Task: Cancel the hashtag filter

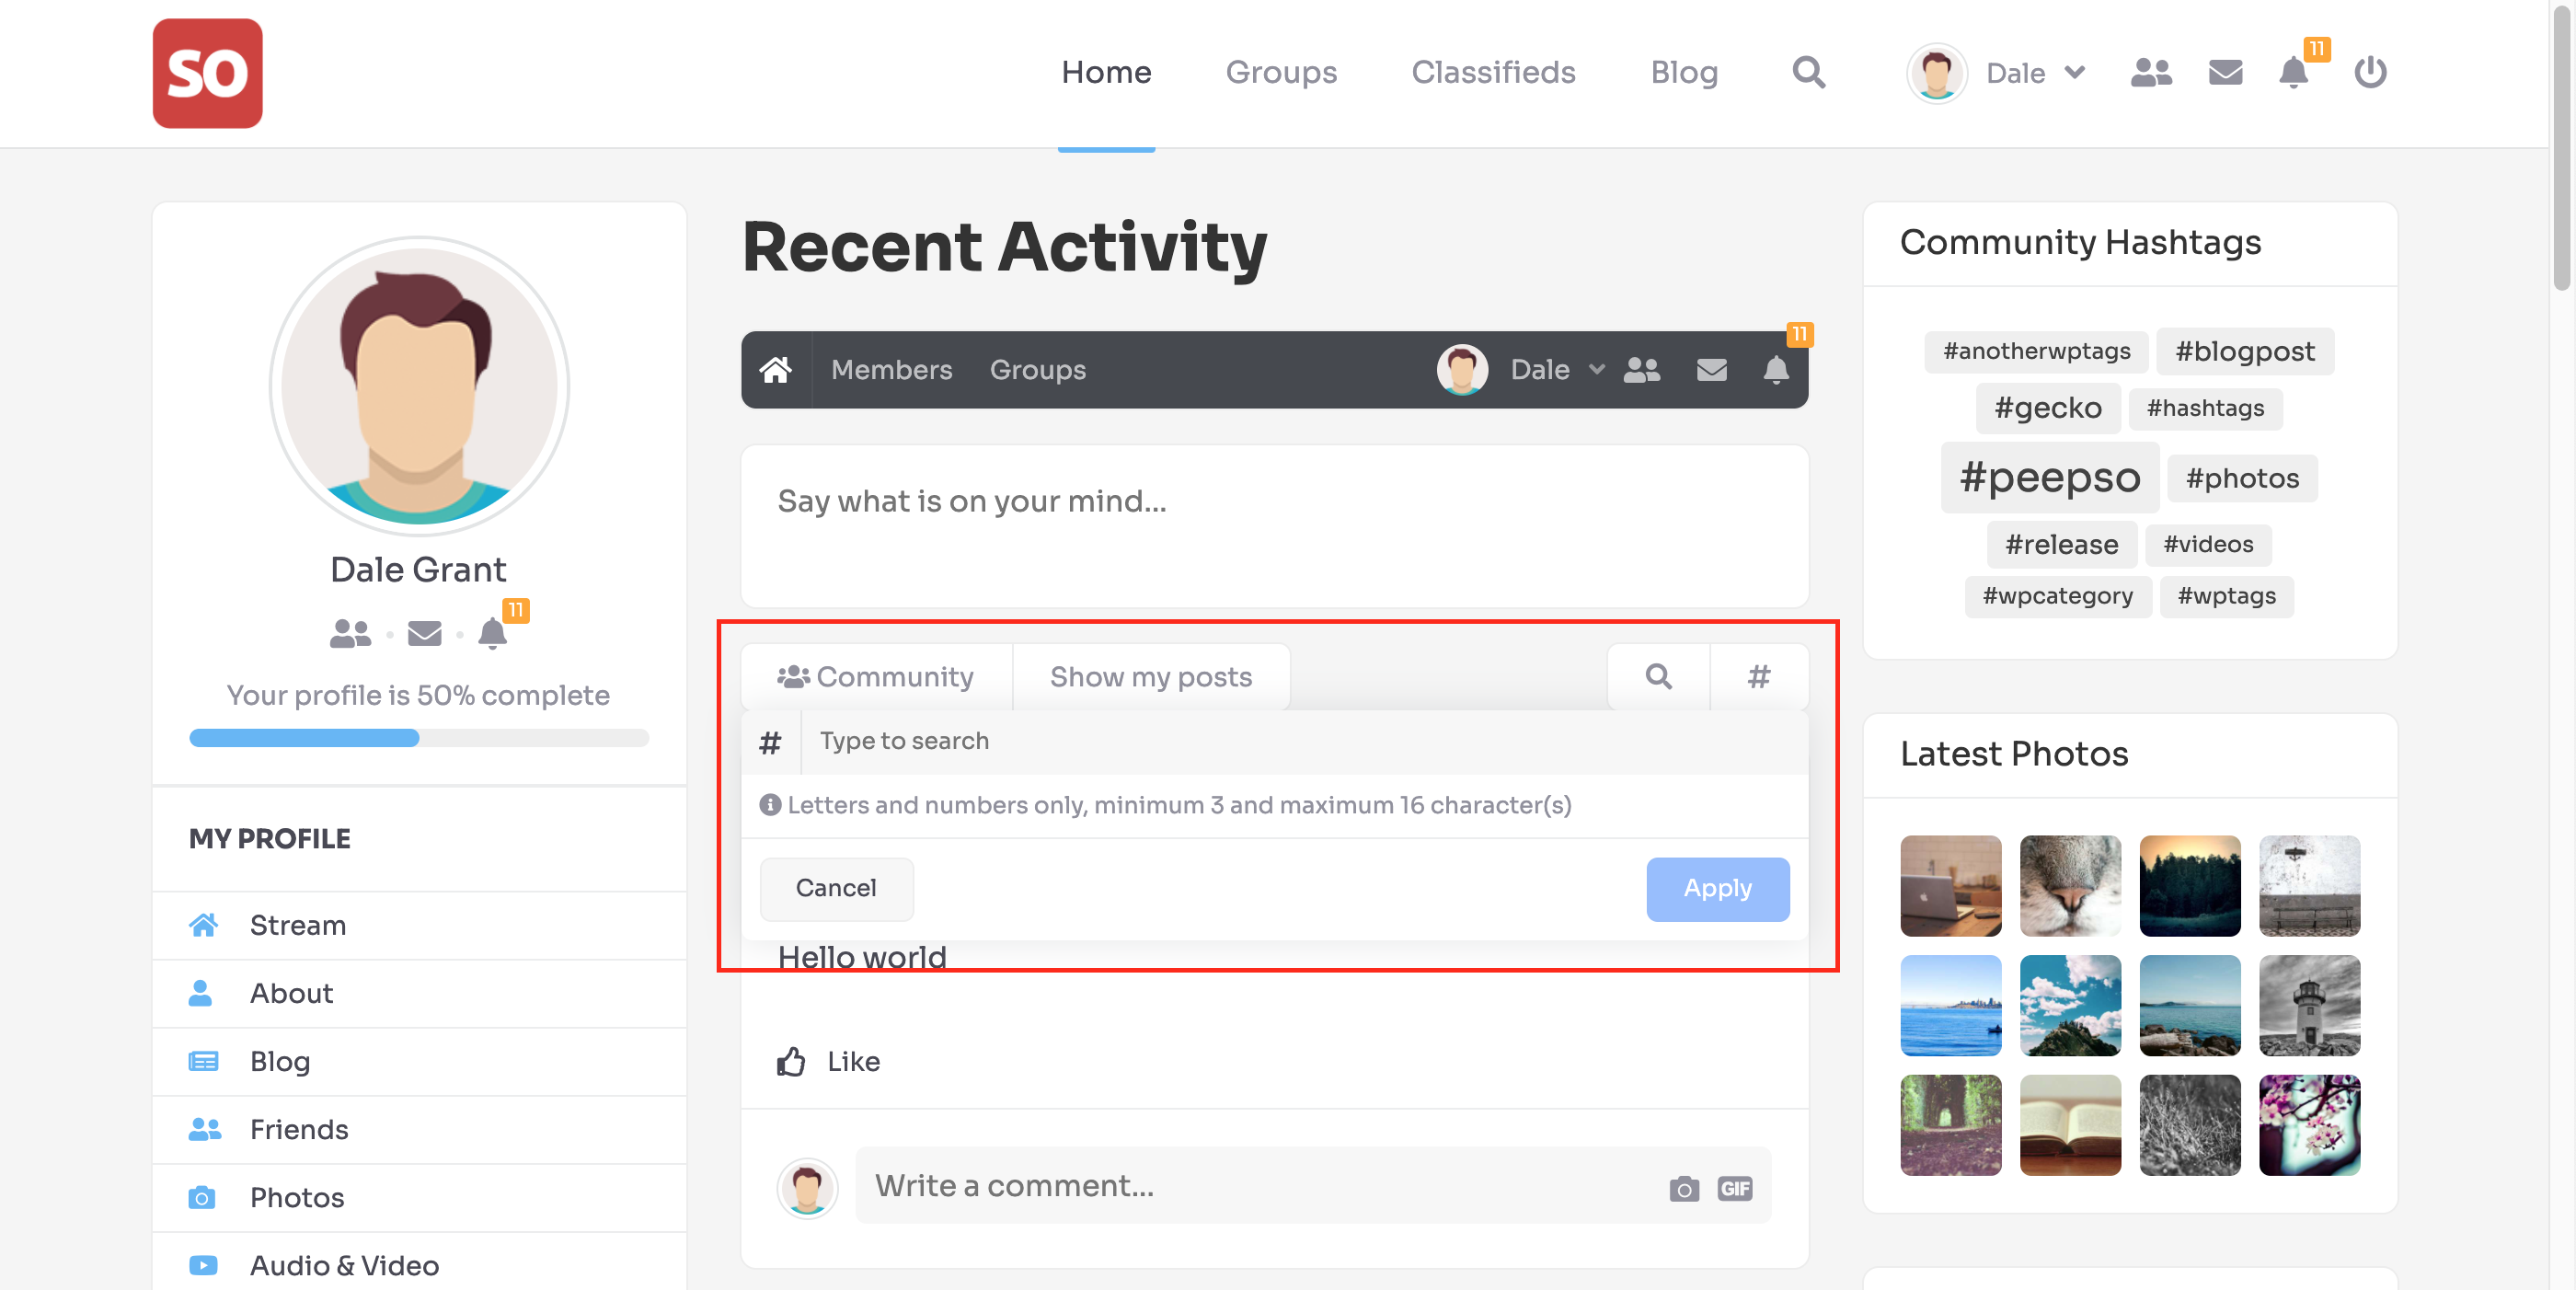Action: [x=836, y=888]
